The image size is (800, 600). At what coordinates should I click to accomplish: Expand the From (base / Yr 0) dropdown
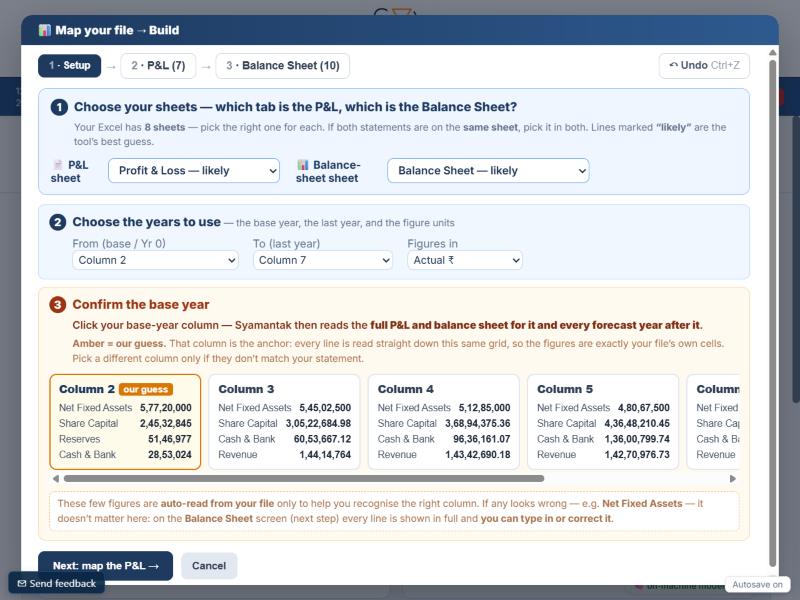[155, 260]
